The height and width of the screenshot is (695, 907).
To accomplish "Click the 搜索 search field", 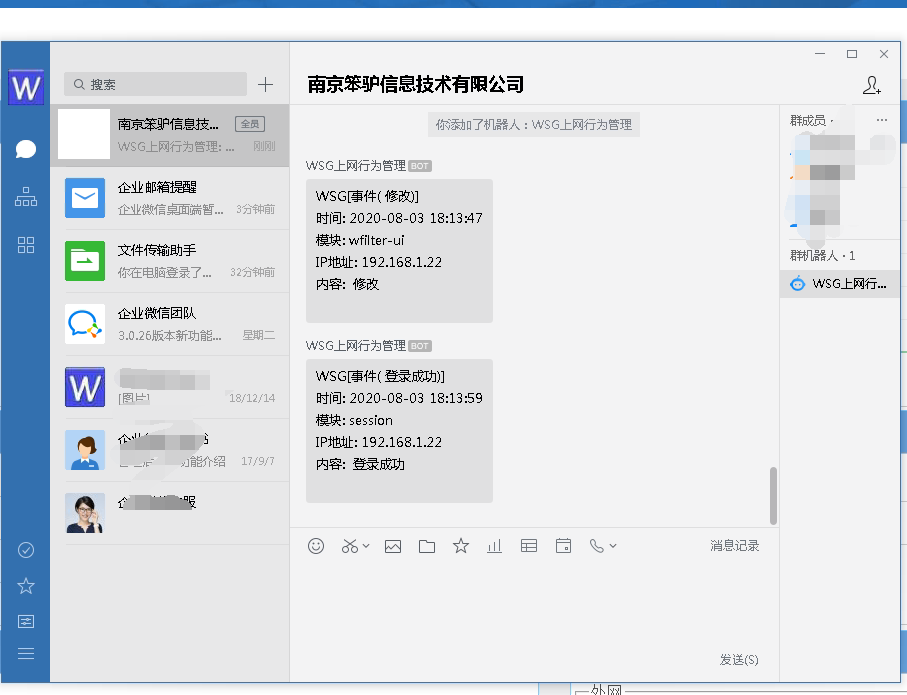I will (155, 85).
